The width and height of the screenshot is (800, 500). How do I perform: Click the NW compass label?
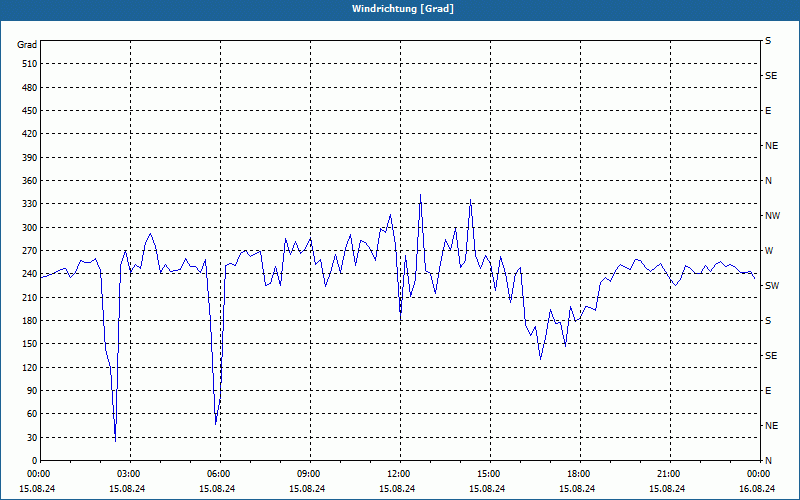click(772, 216)
